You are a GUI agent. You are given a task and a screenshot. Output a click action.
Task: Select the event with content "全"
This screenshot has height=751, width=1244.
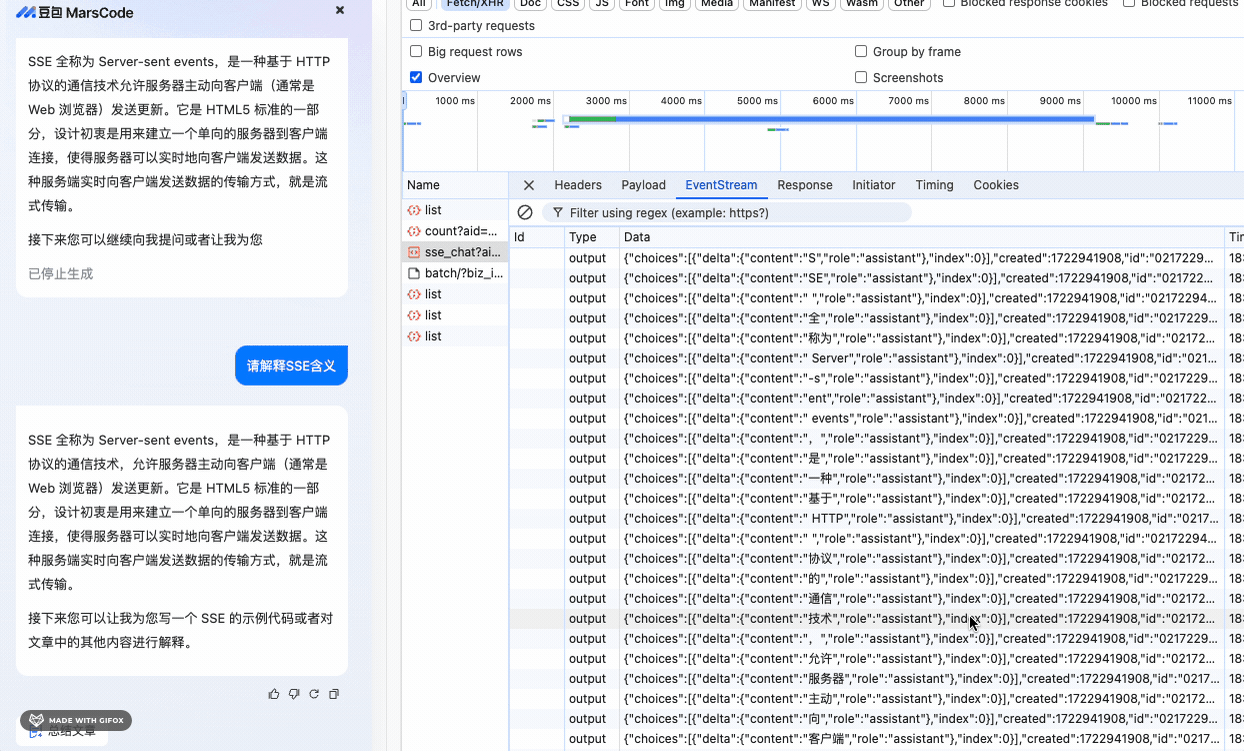(876, 318)
